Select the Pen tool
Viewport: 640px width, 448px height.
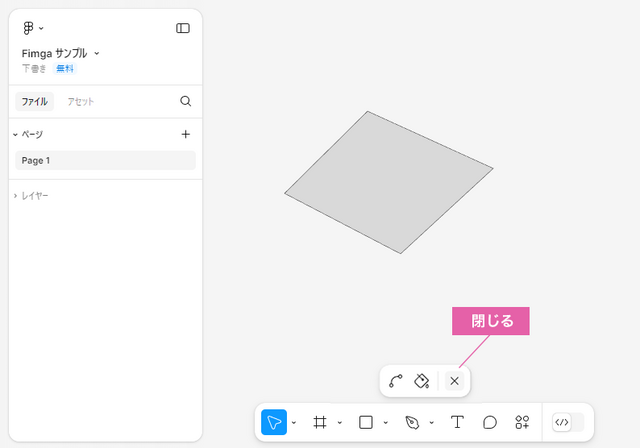coord(412,422)
